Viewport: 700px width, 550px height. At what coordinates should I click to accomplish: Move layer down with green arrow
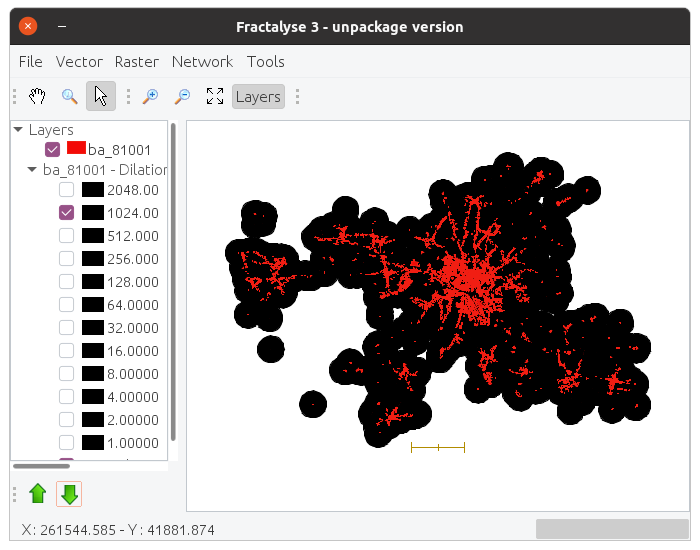[69, 493]
